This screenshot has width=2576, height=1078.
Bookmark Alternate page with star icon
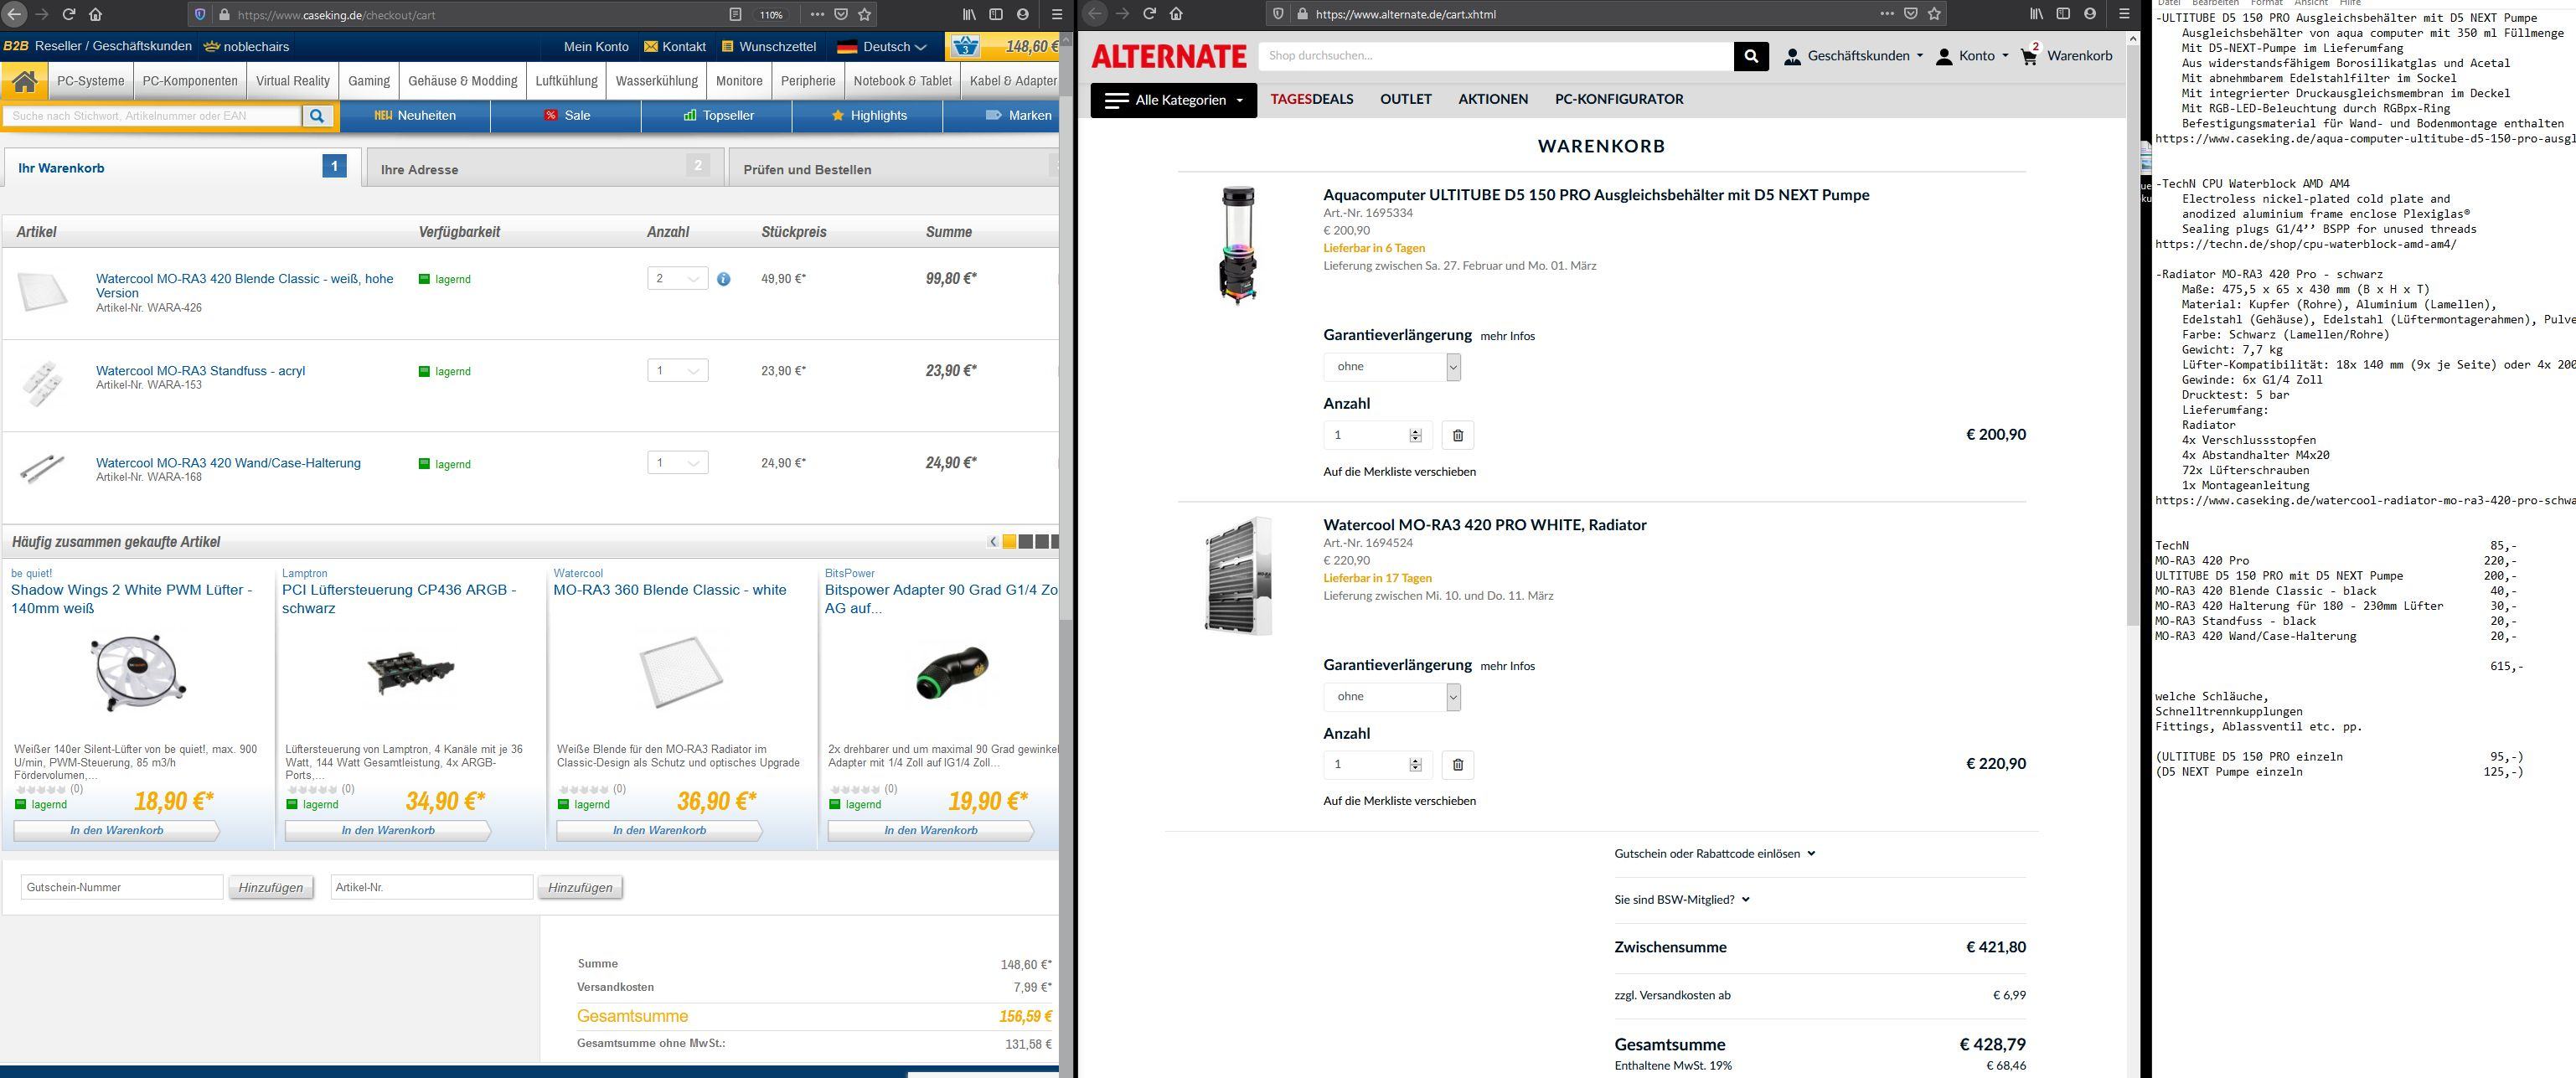coord(1934,14)
